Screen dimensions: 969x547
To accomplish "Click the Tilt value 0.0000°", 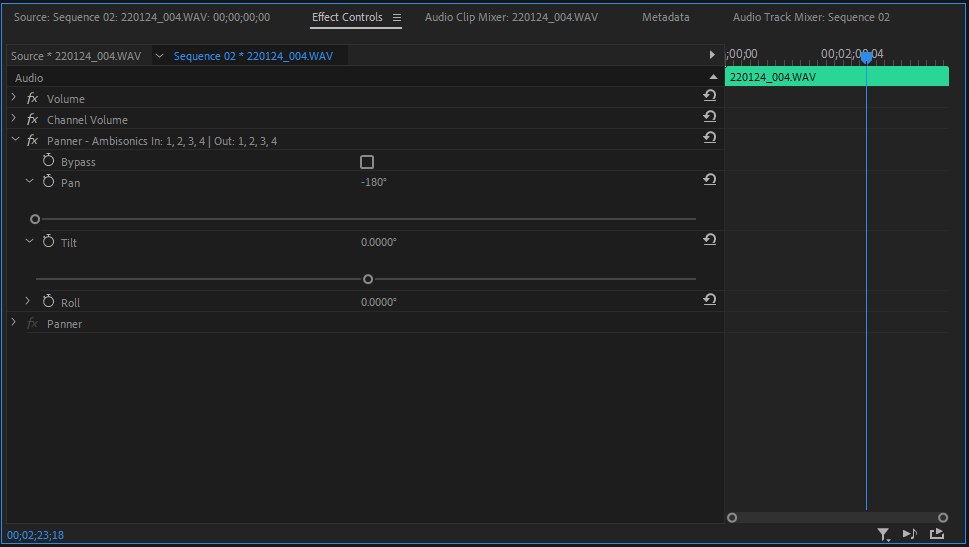I will click(x=378, y=242).
